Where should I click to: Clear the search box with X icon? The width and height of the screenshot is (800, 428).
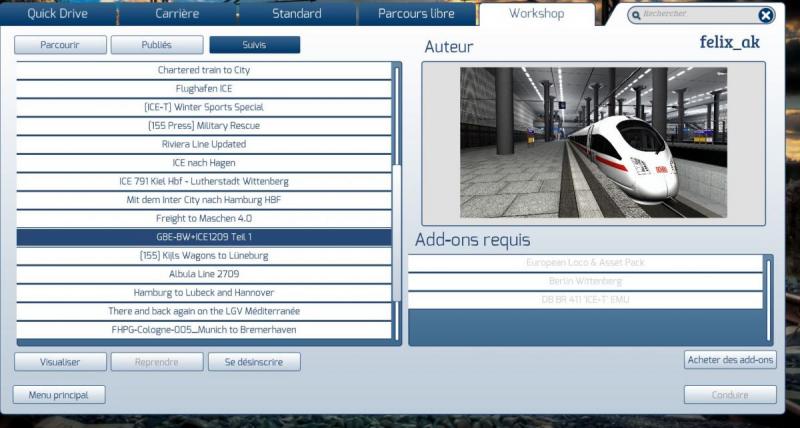point(765,16)
